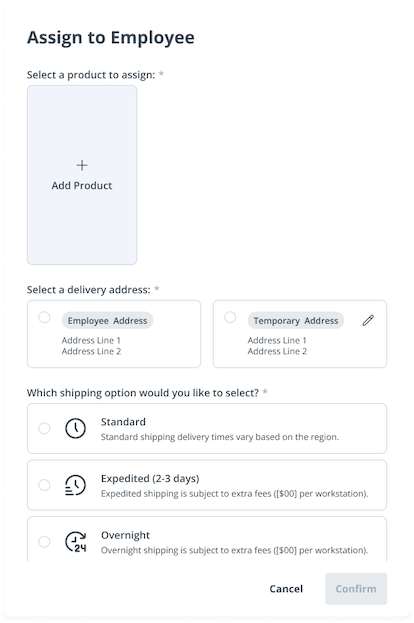This screenshot has height=623, width=414.
Task: Click the Standard option title text
Action: (x=123, y=422)
